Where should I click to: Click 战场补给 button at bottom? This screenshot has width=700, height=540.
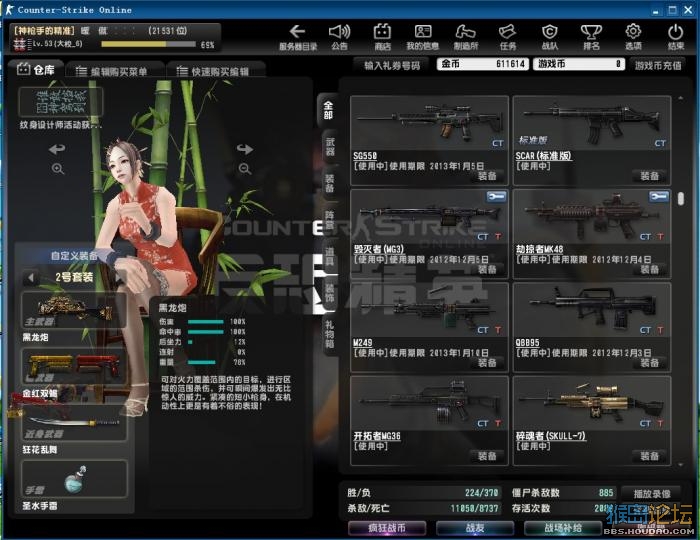coord(563,528)
